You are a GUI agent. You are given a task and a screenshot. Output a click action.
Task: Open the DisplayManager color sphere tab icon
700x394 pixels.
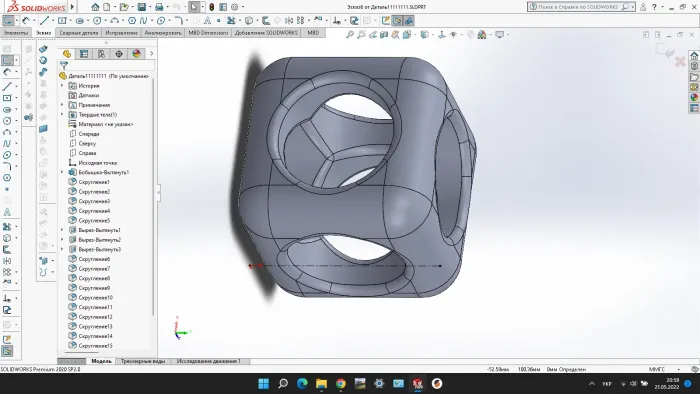[137, 54]
